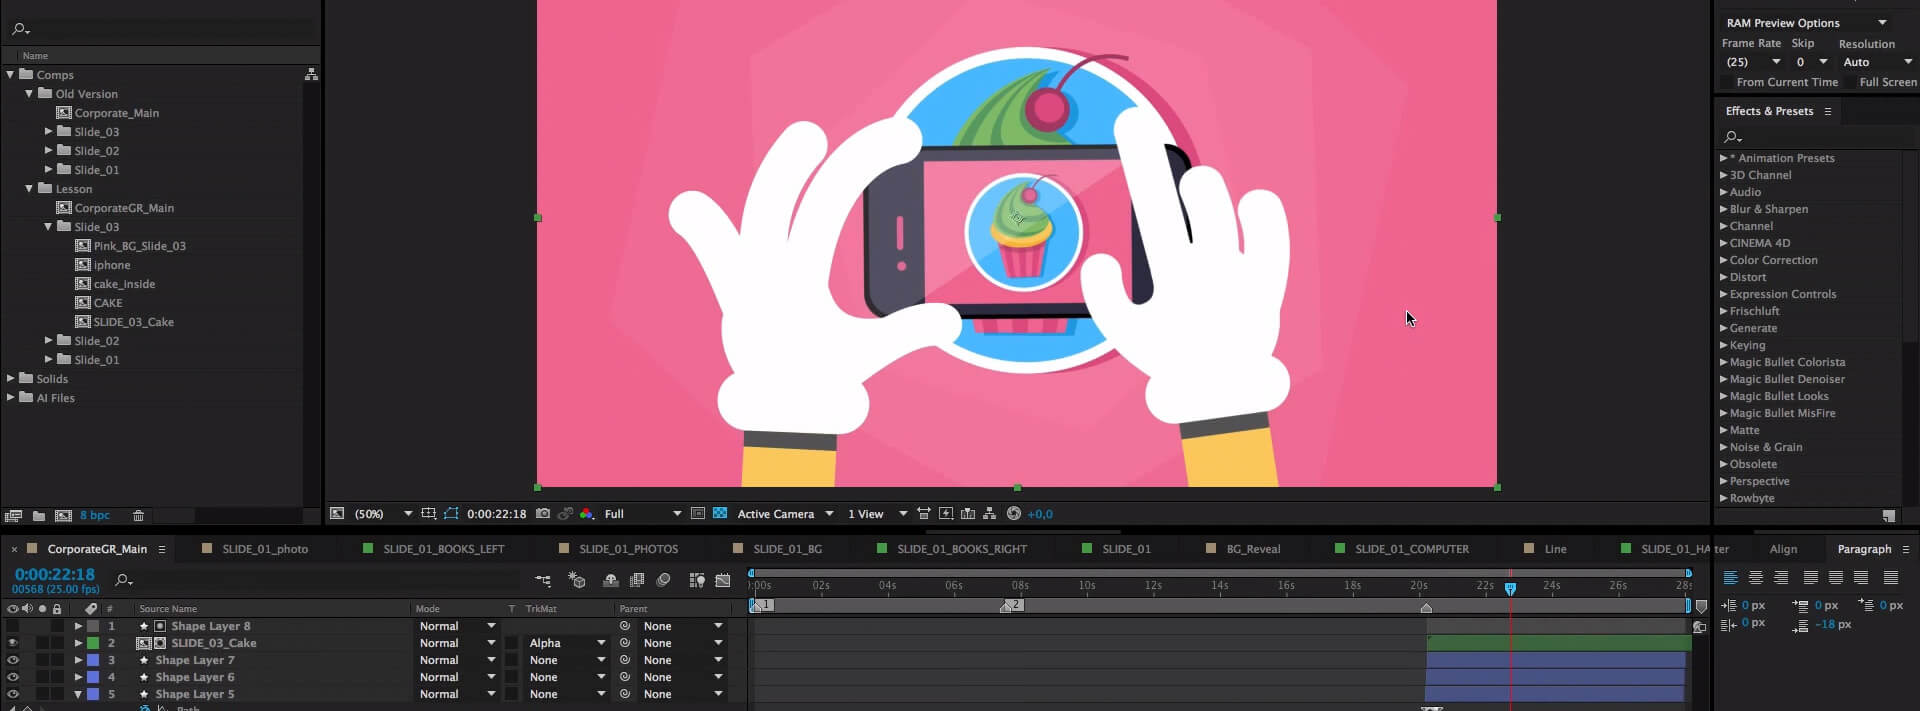This screenshot has width=1920, height=711.
Task: Select right align text in Paragraph panel
Action: (x=1781, y=578)
